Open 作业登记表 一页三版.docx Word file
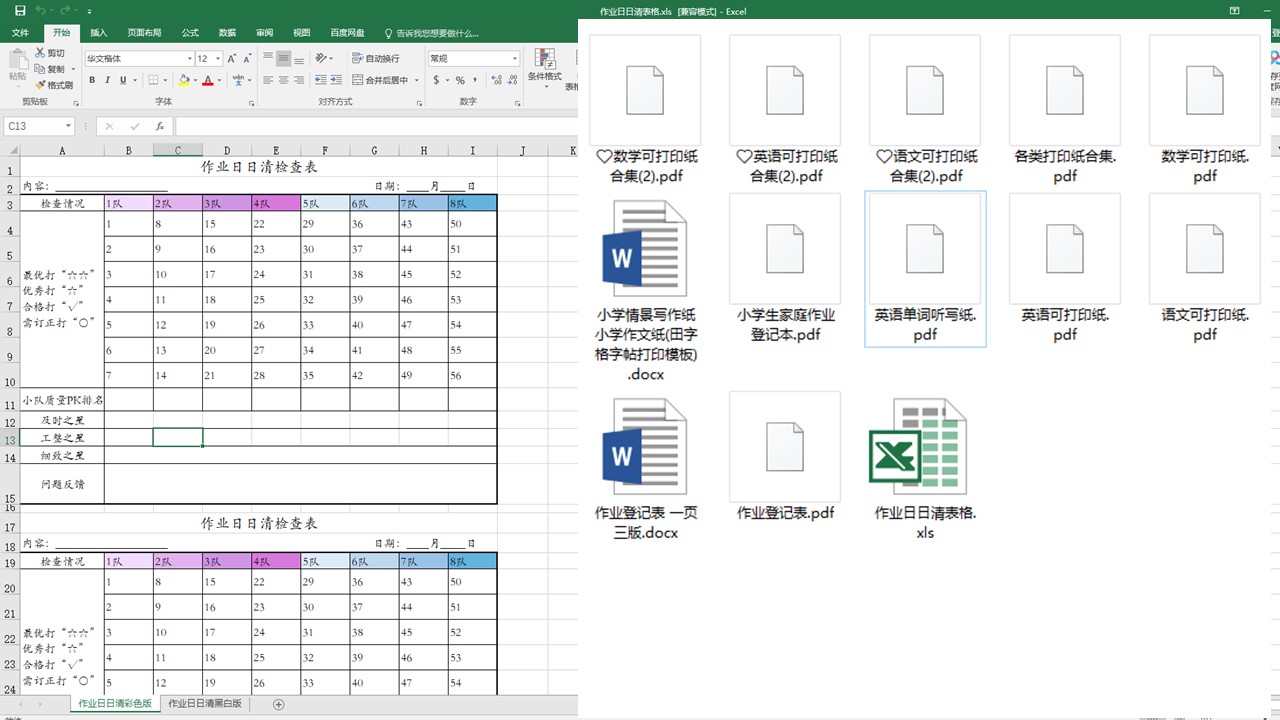This screenshot has height=720, width=1280. click(645, 446)
